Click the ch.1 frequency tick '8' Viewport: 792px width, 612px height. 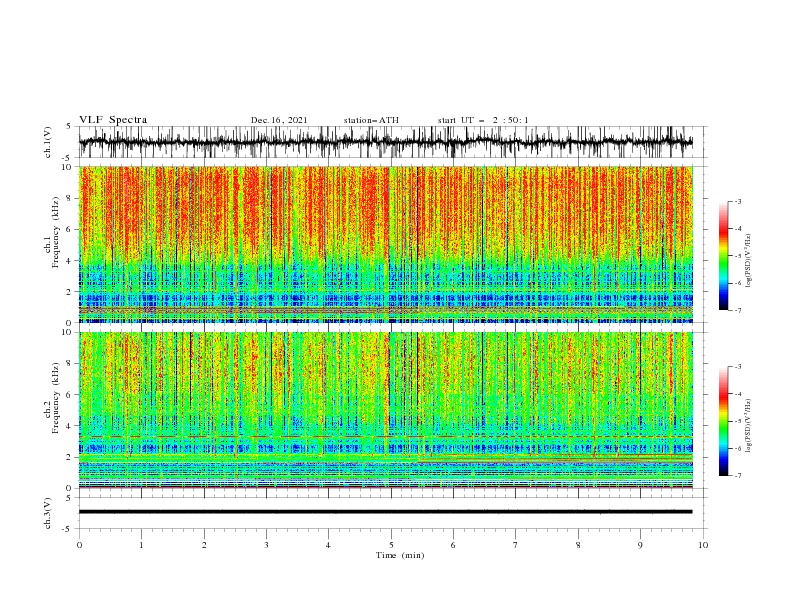[x=70, y=198]
